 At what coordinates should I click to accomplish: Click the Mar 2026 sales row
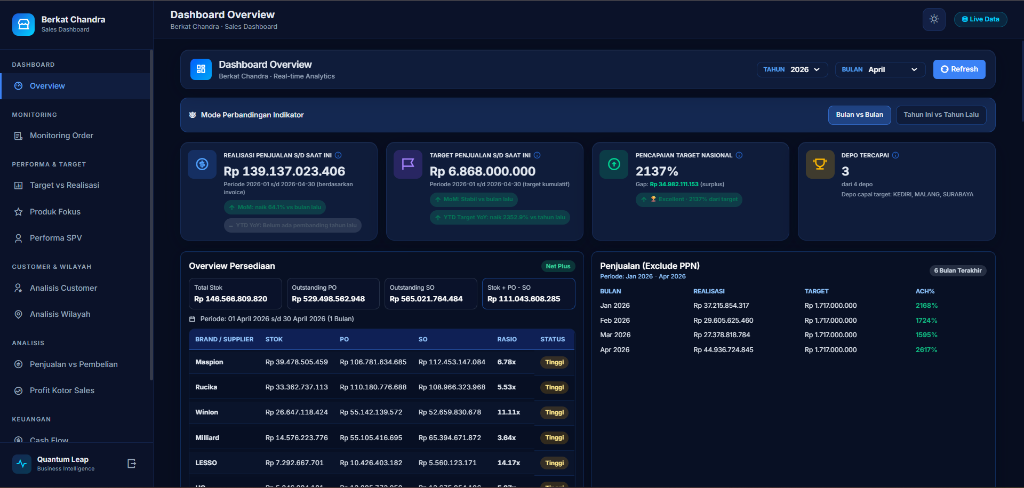click(x=793, y=334)
